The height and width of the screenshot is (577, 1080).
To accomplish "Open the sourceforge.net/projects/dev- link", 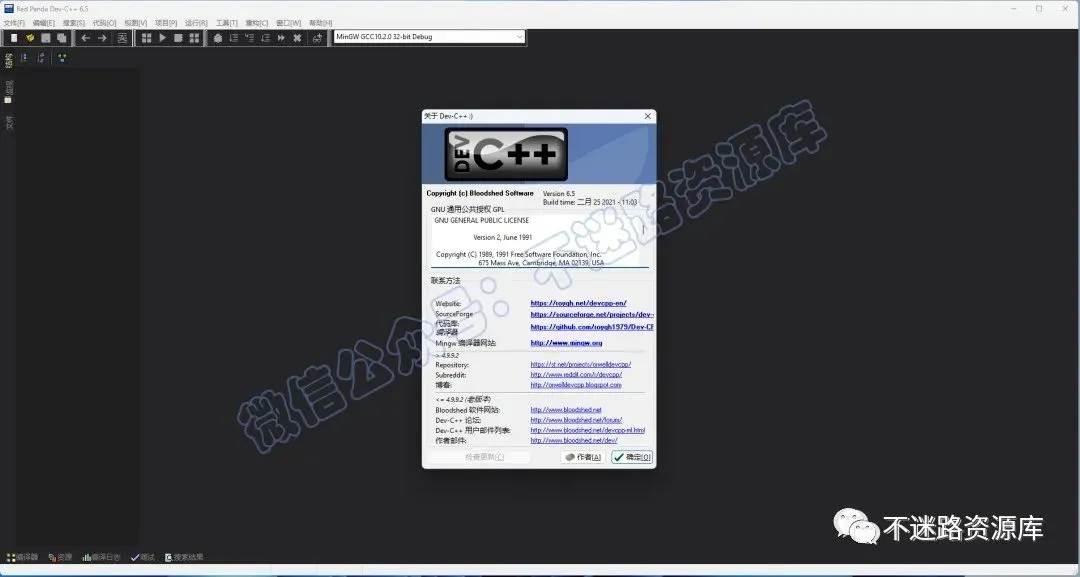I will coord(592,314).
